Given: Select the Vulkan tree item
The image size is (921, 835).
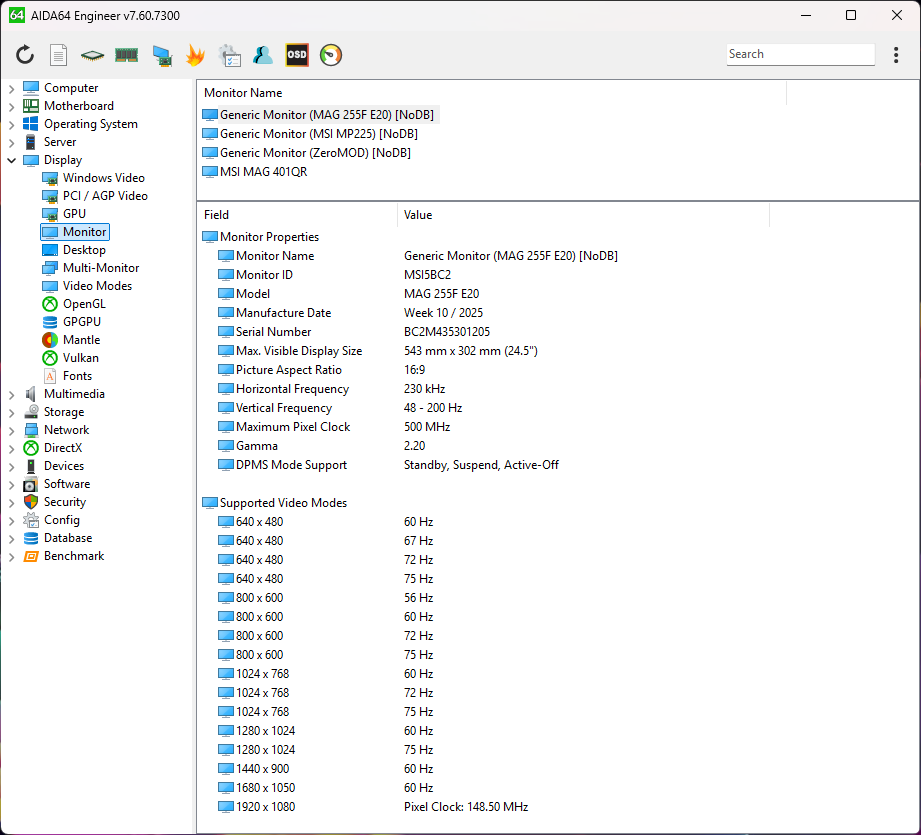Looking at the screenshot, I should coord(70,358).
